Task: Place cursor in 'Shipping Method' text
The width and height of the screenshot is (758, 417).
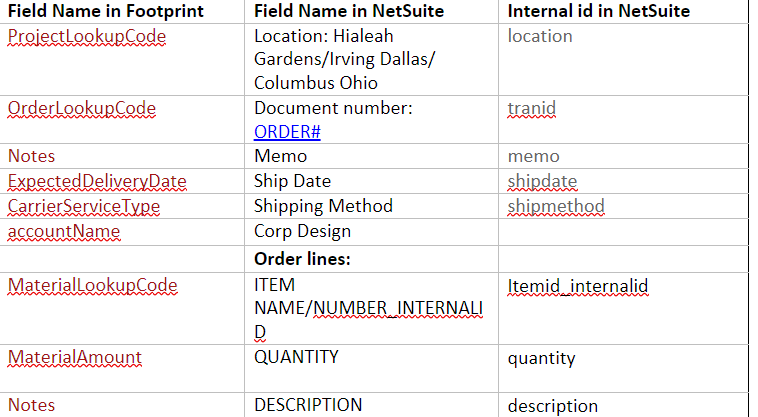Action: coord(323,206)
